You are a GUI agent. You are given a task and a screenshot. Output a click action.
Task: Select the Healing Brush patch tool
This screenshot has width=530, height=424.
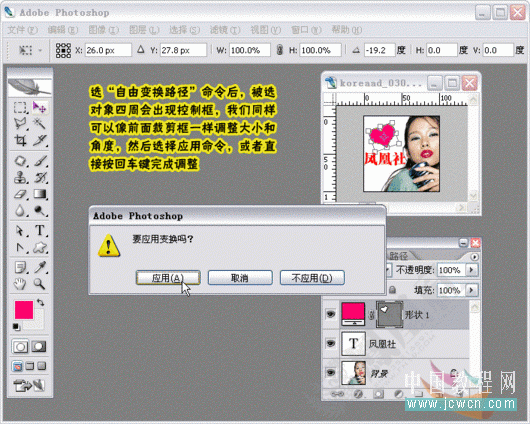(x=20, y=161)
